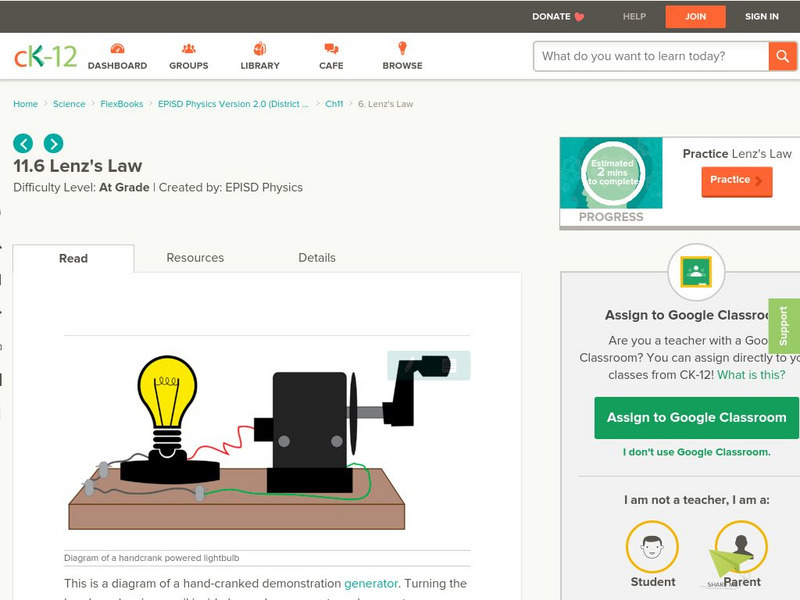Image resolution: width=800 pixels, height=600 pixels.
Task: Click the DASHBOARD menu label
Action: (117, 66)
